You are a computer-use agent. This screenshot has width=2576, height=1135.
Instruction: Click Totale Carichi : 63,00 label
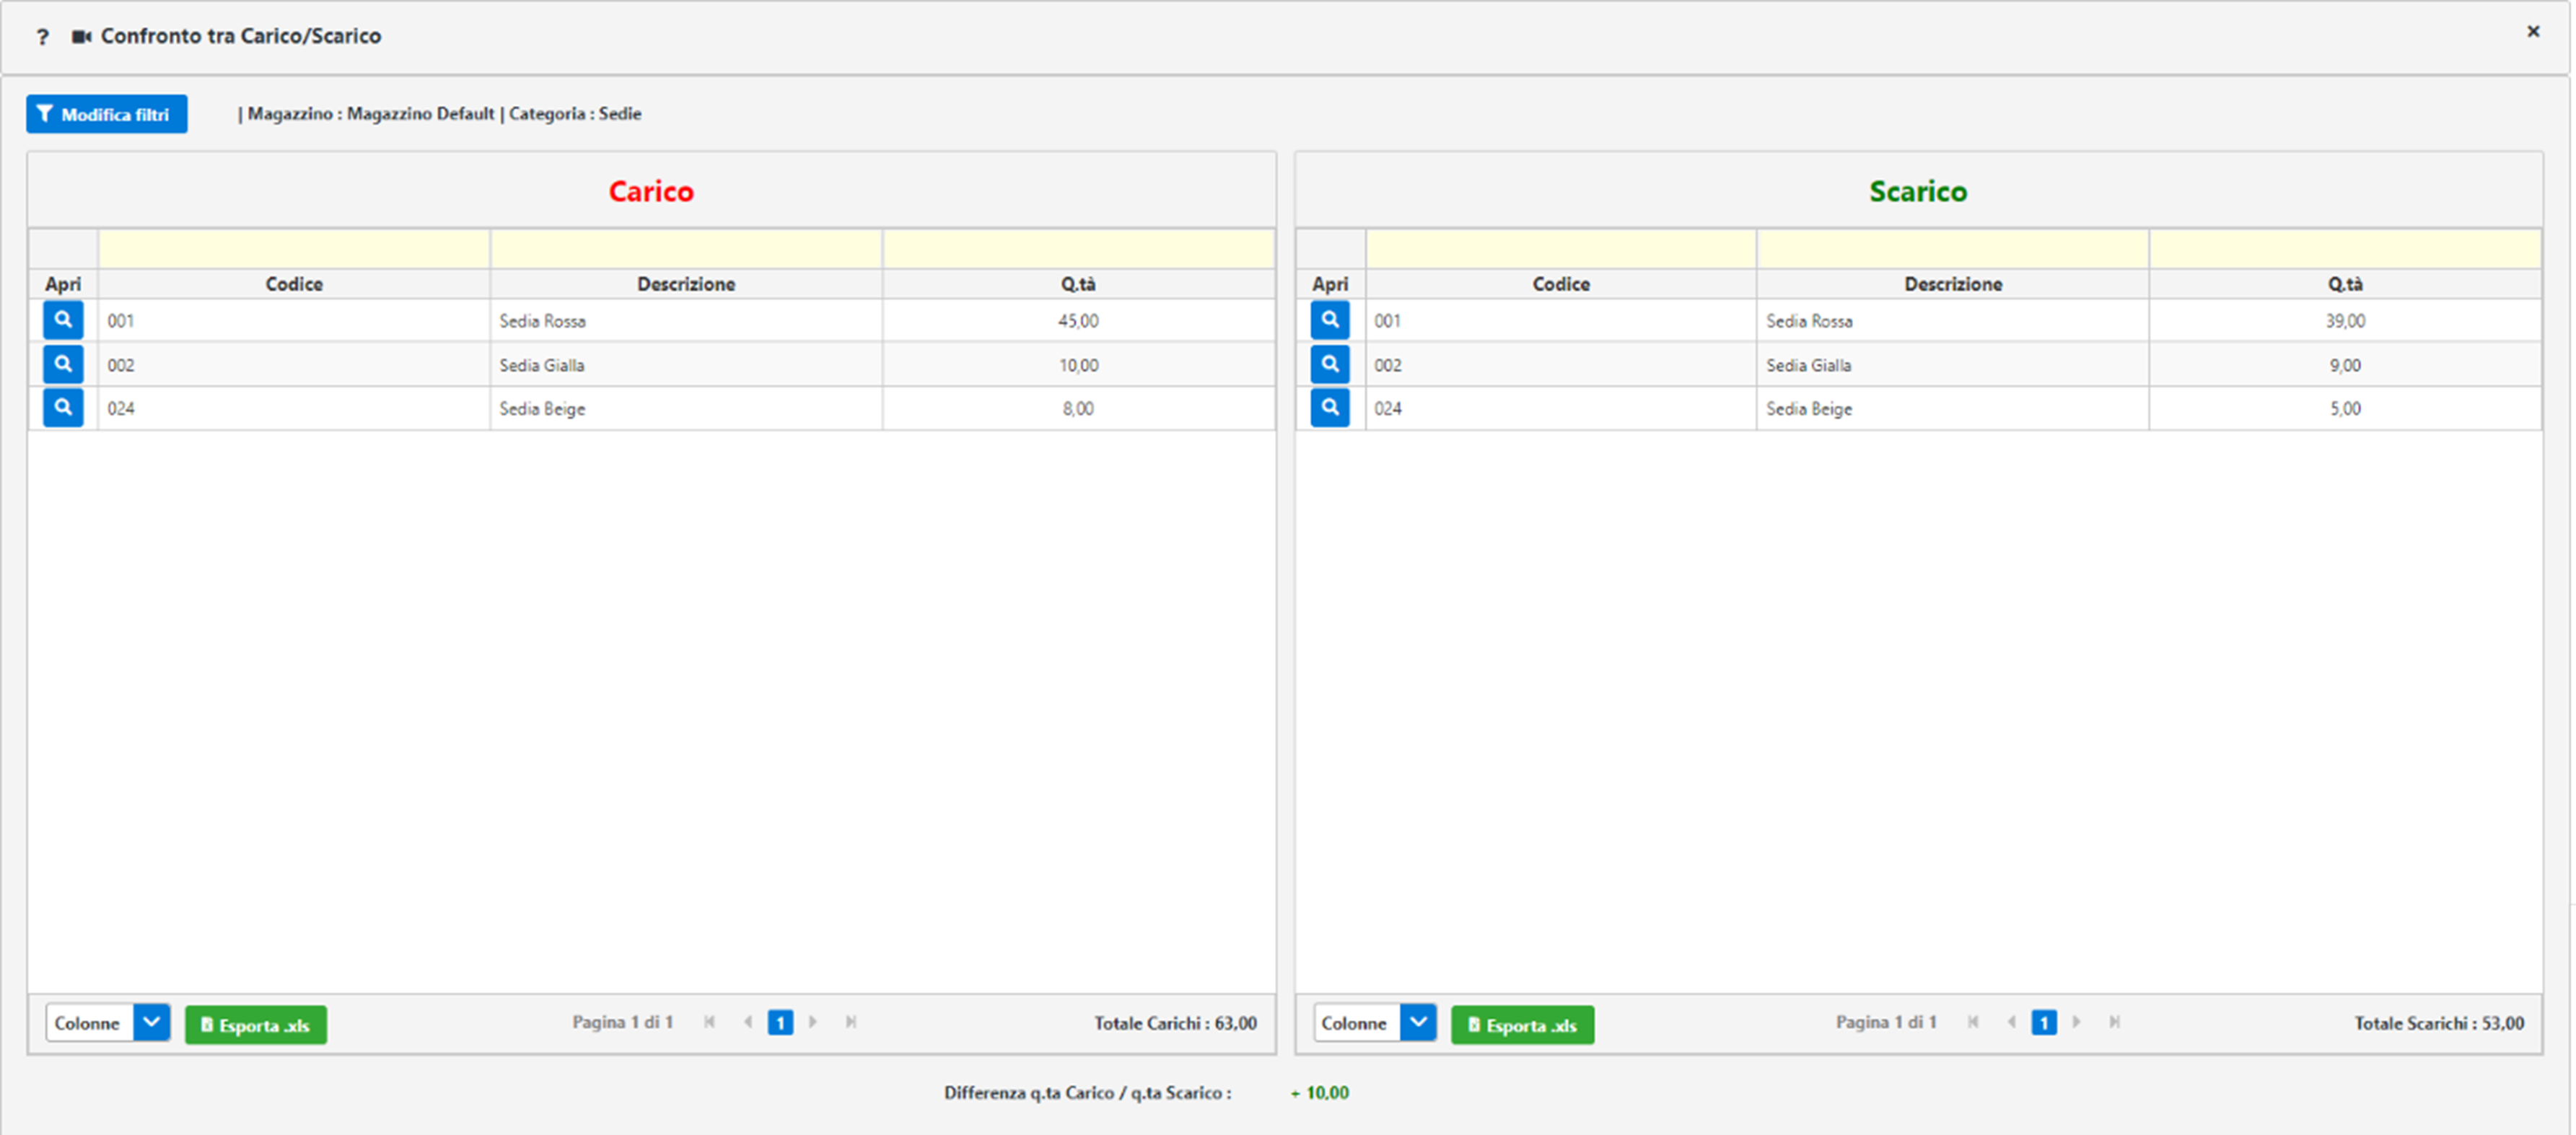tap(1175, 1023)
